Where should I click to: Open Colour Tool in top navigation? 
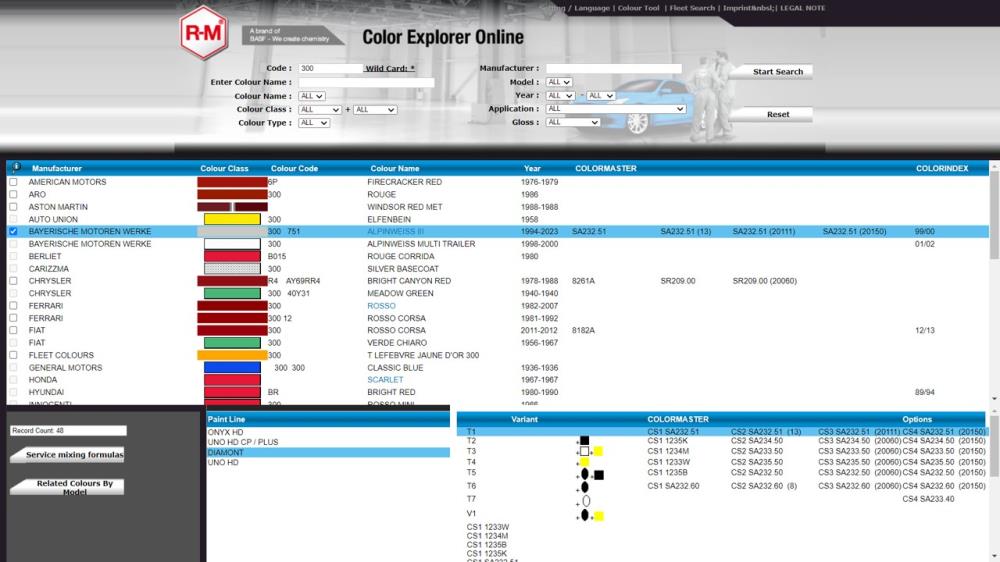click(x=638, y=8)
